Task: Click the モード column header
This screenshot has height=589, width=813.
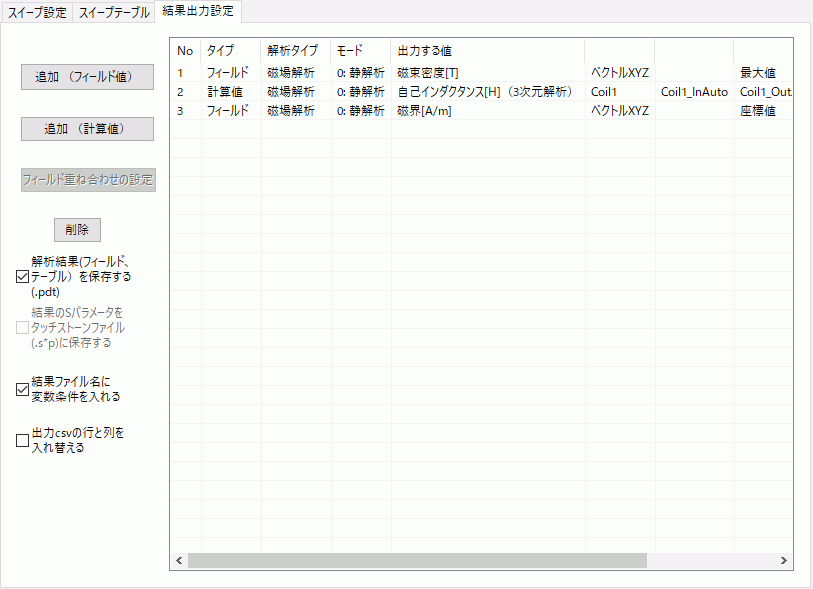Action: point(350,50)
